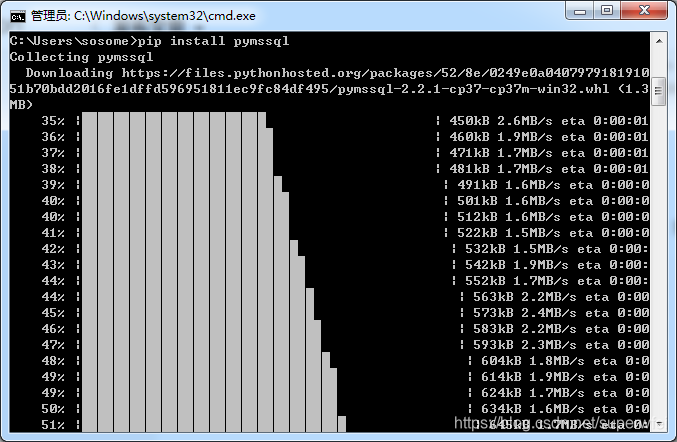
Task: Click the '460kB 1.9MB/s' download status
Action: tap(501, 137)
